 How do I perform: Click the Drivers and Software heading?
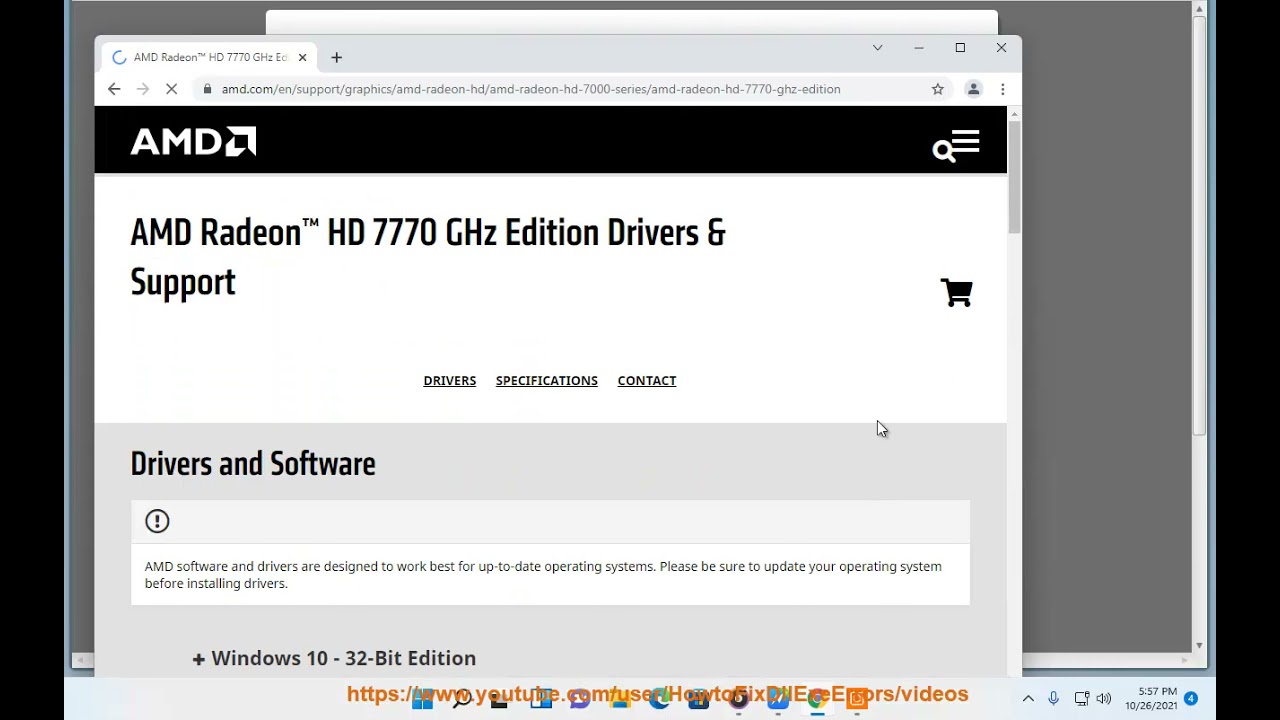[x=253, y=464]
